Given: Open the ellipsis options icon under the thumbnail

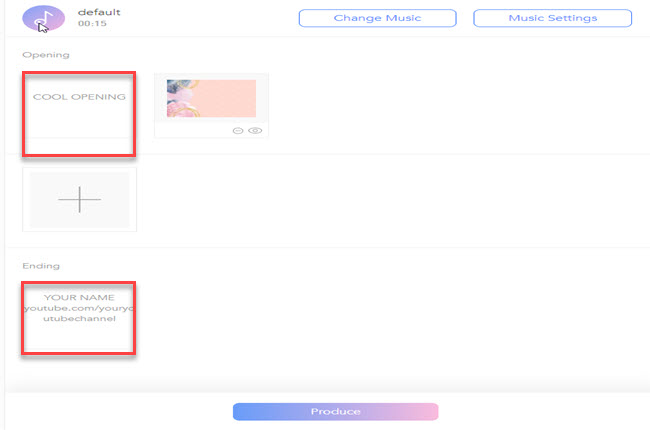Looking at the screenshot, I should coord(239,130).
